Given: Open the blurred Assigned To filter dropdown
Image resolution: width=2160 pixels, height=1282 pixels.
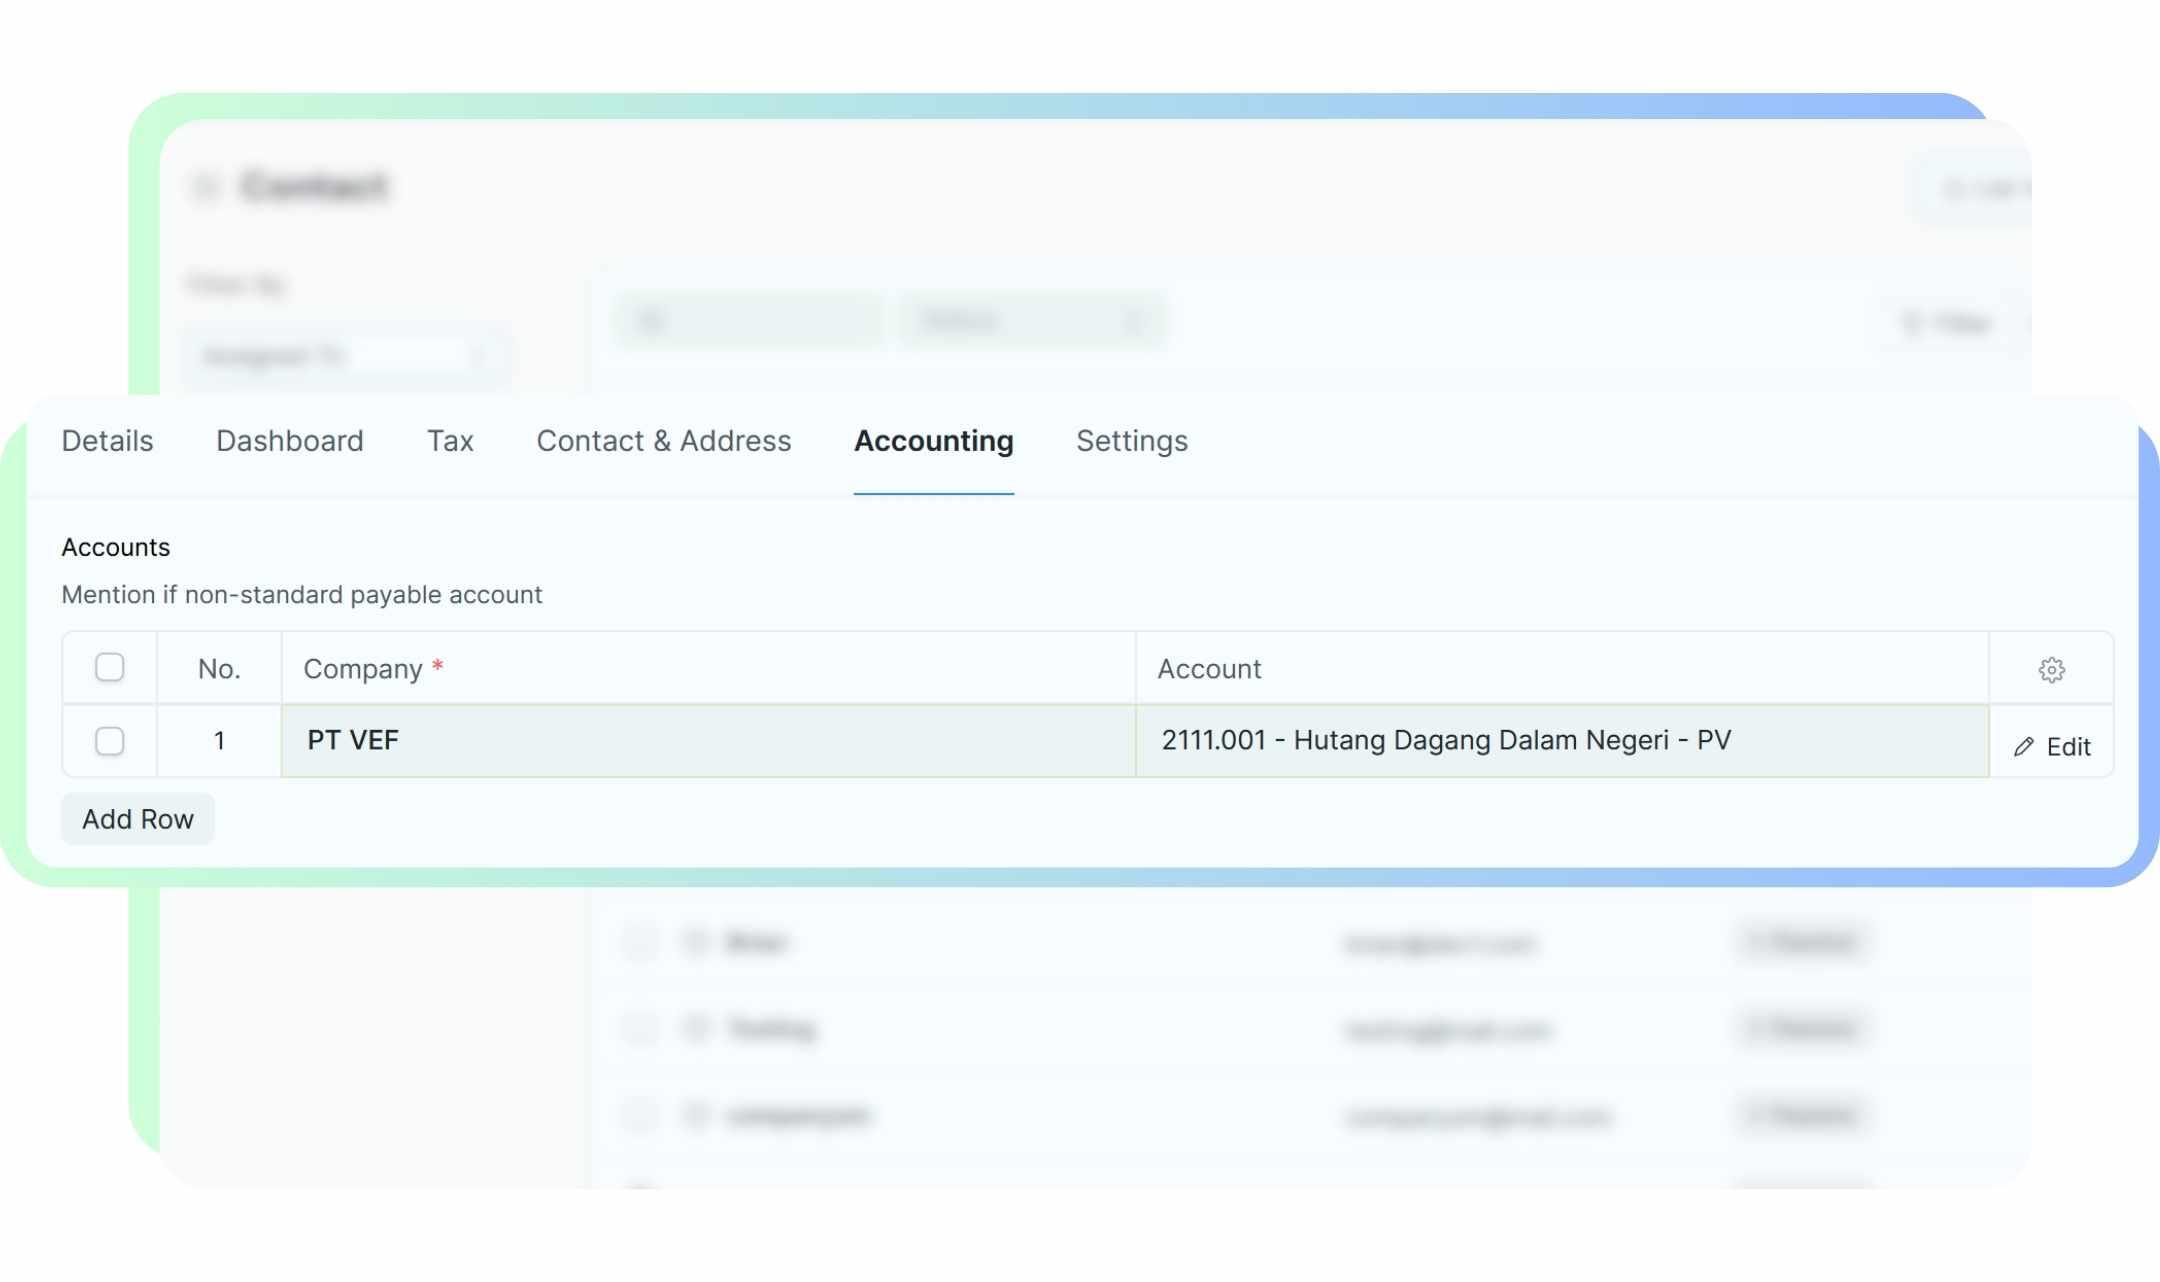Looking at the screenshot, I should click(x=345, y=356).
